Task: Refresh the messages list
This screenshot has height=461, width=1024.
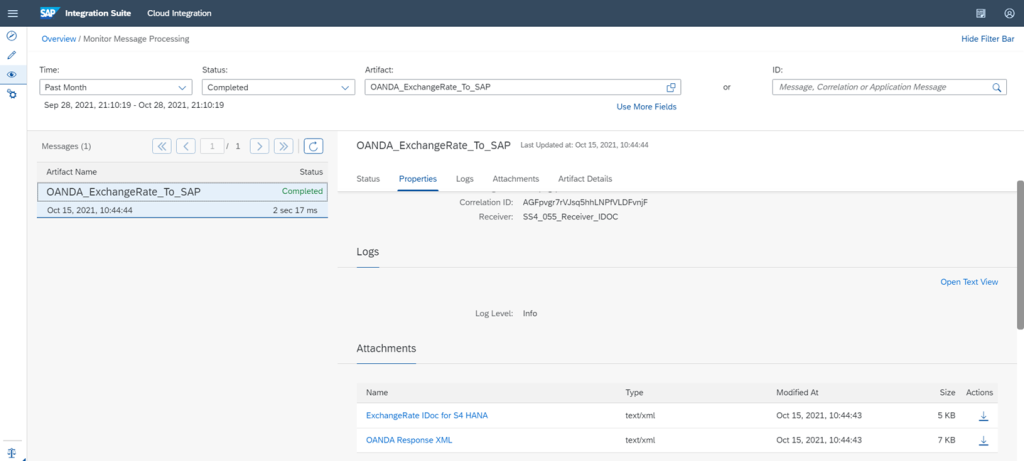Action: pyautogui.click(x=313, y=146)
